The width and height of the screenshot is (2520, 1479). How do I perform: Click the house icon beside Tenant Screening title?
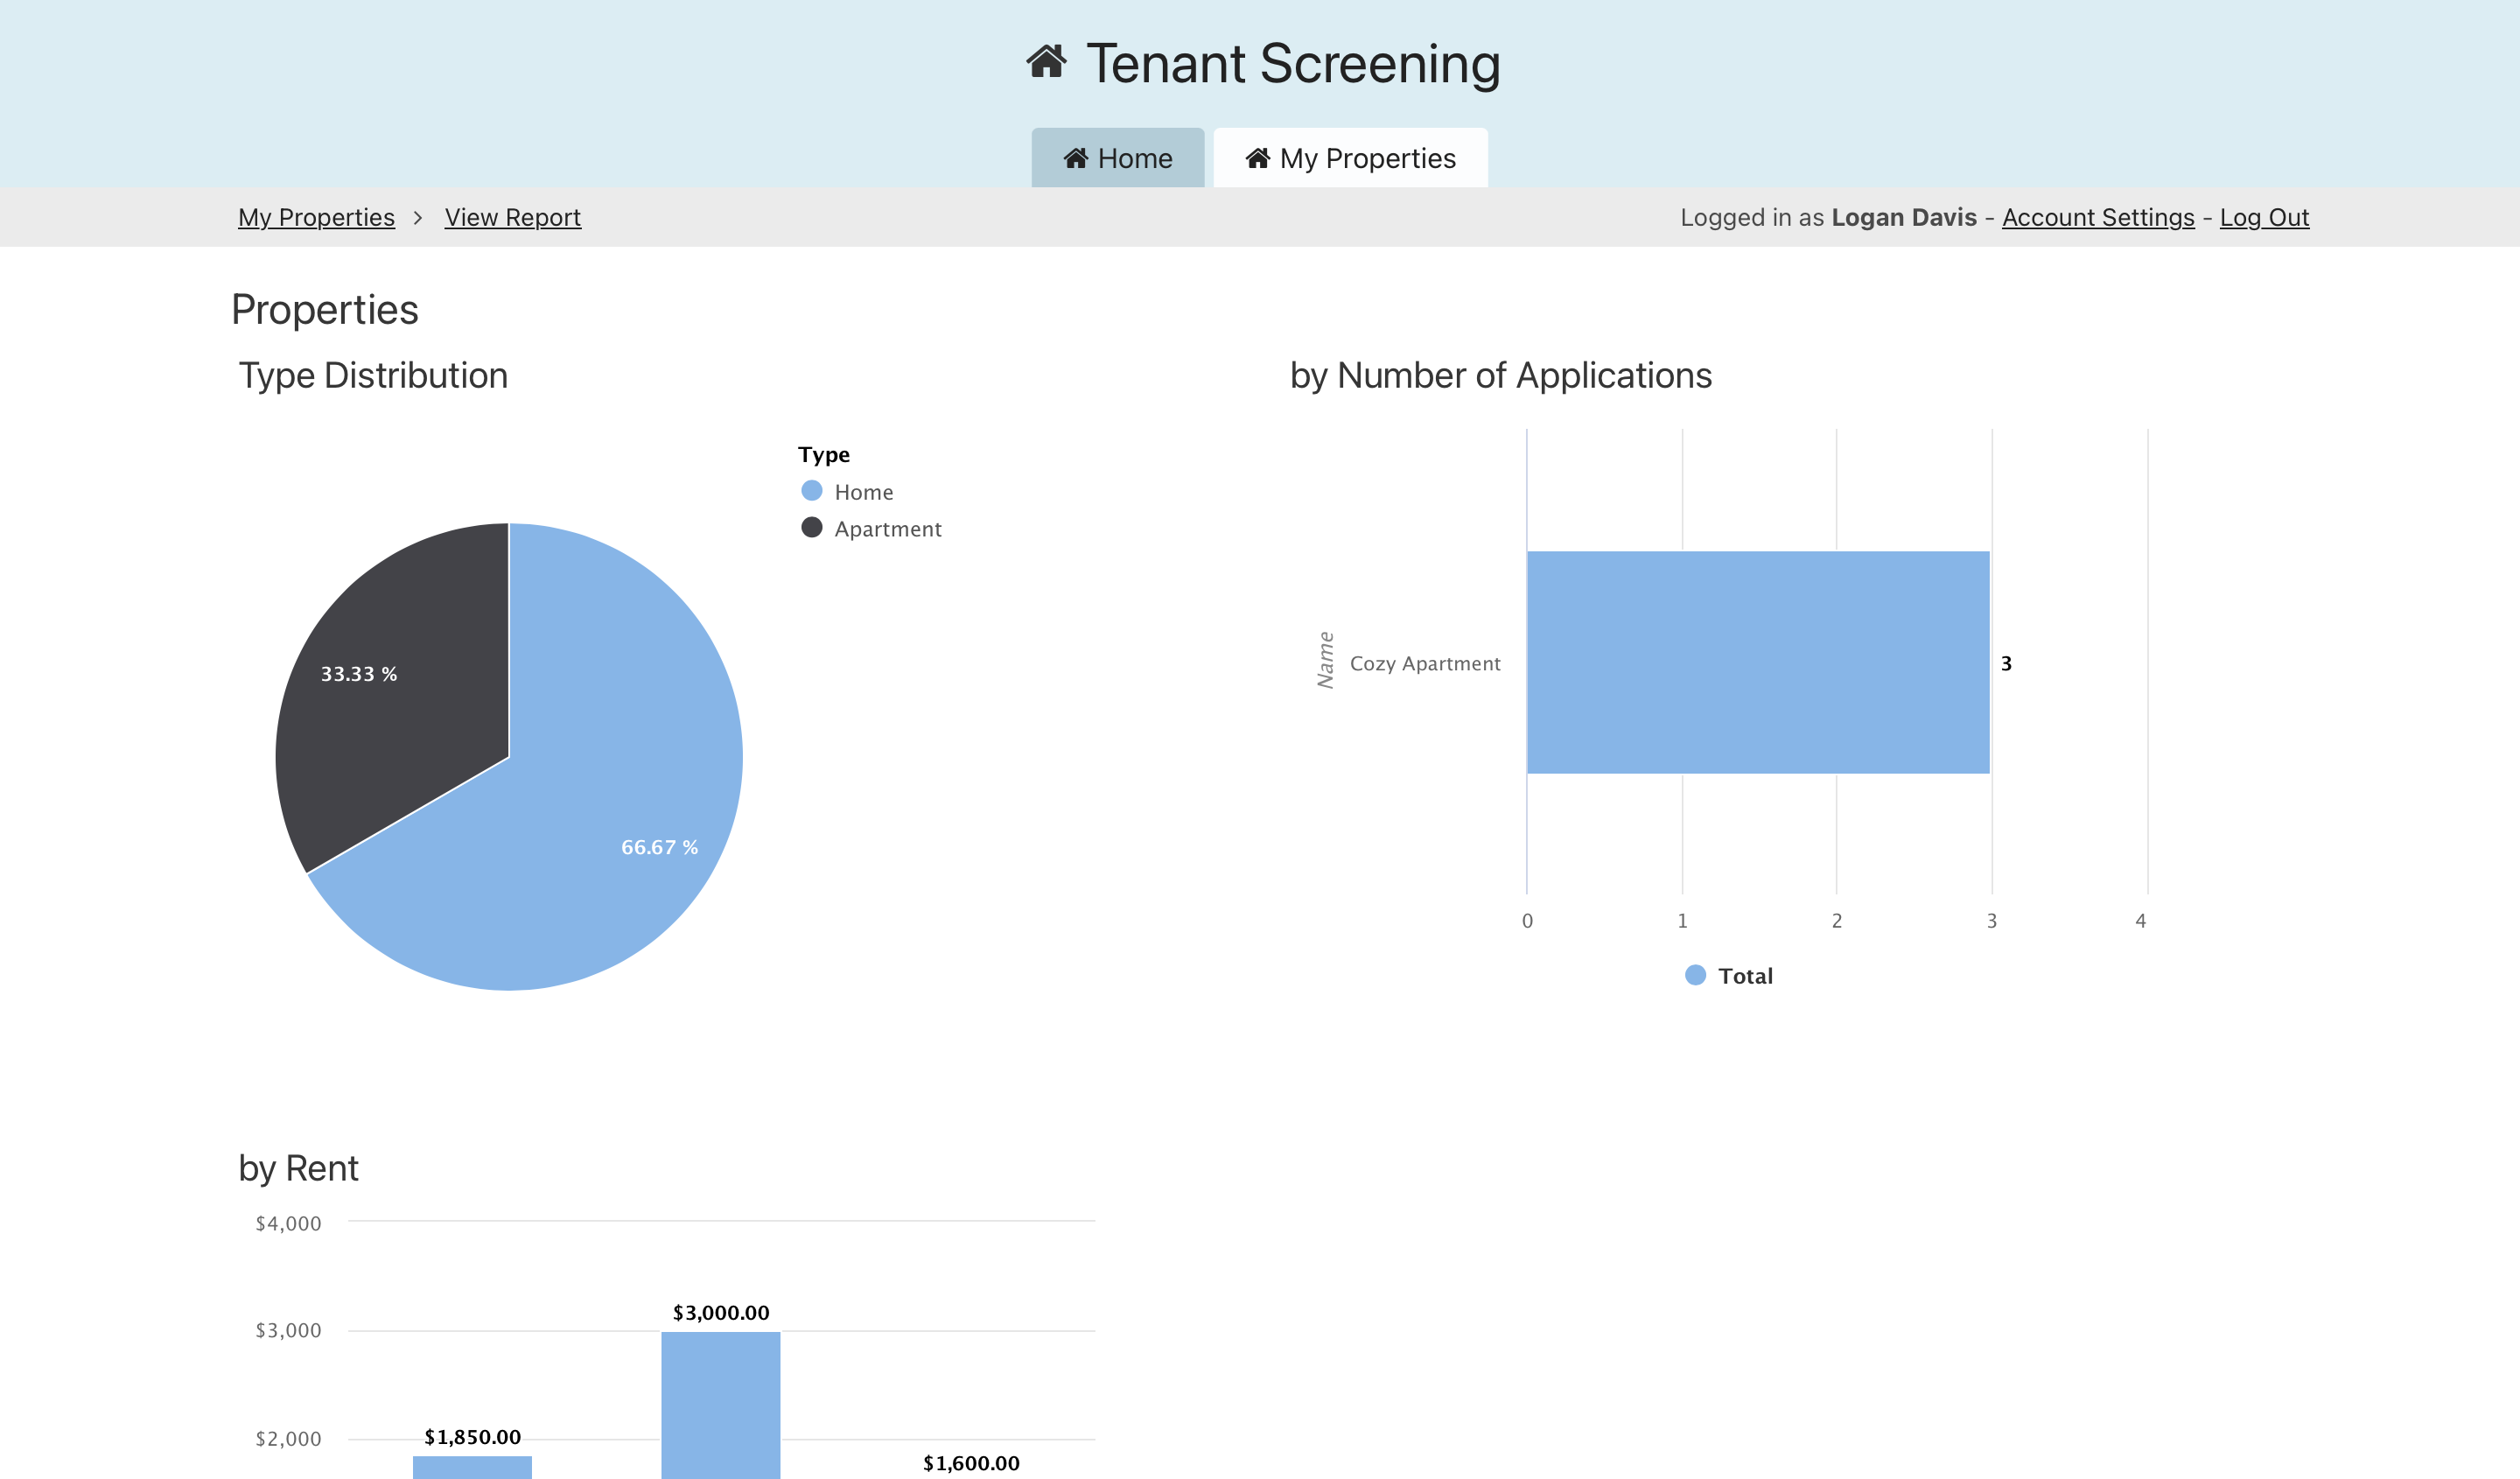tap(1046, 62)
